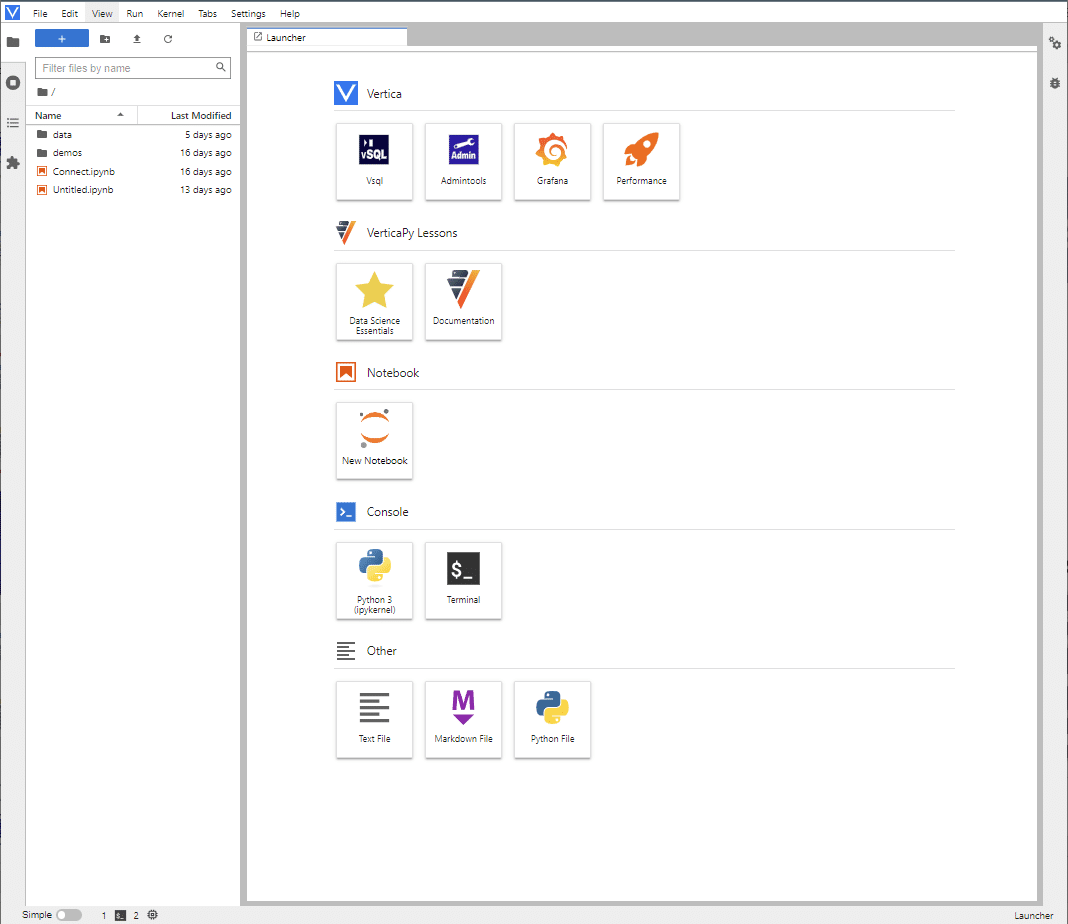The height and width of the screenshot is (924, 1068).
Task: Toggle Simple interface mode switch
Action: click(x=69, y=915)
